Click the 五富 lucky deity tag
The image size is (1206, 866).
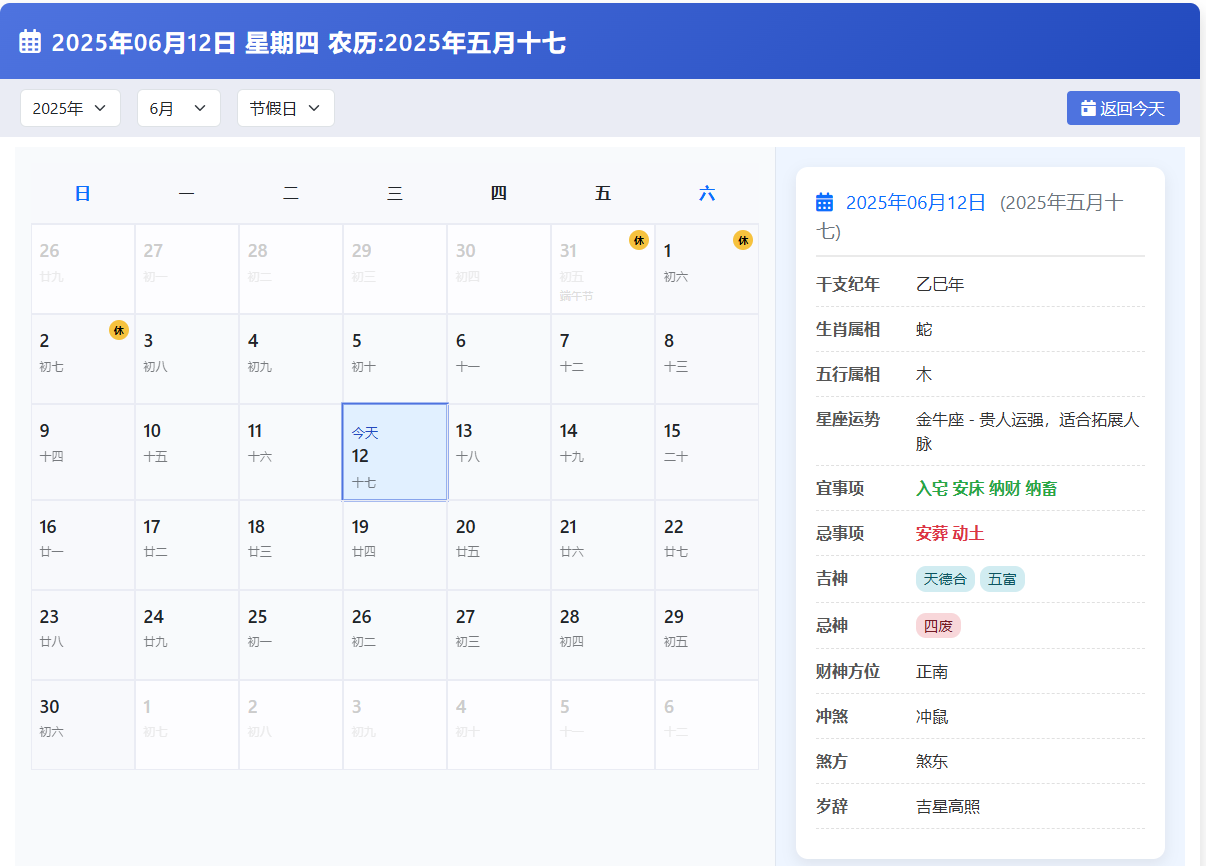[x=1002, y=579]
